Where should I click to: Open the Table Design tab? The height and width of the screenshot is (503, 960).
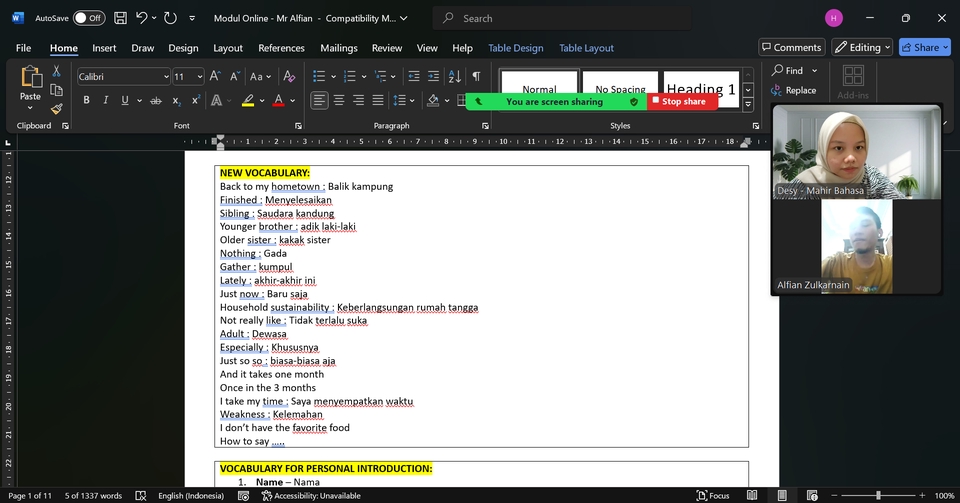point(516,48)
